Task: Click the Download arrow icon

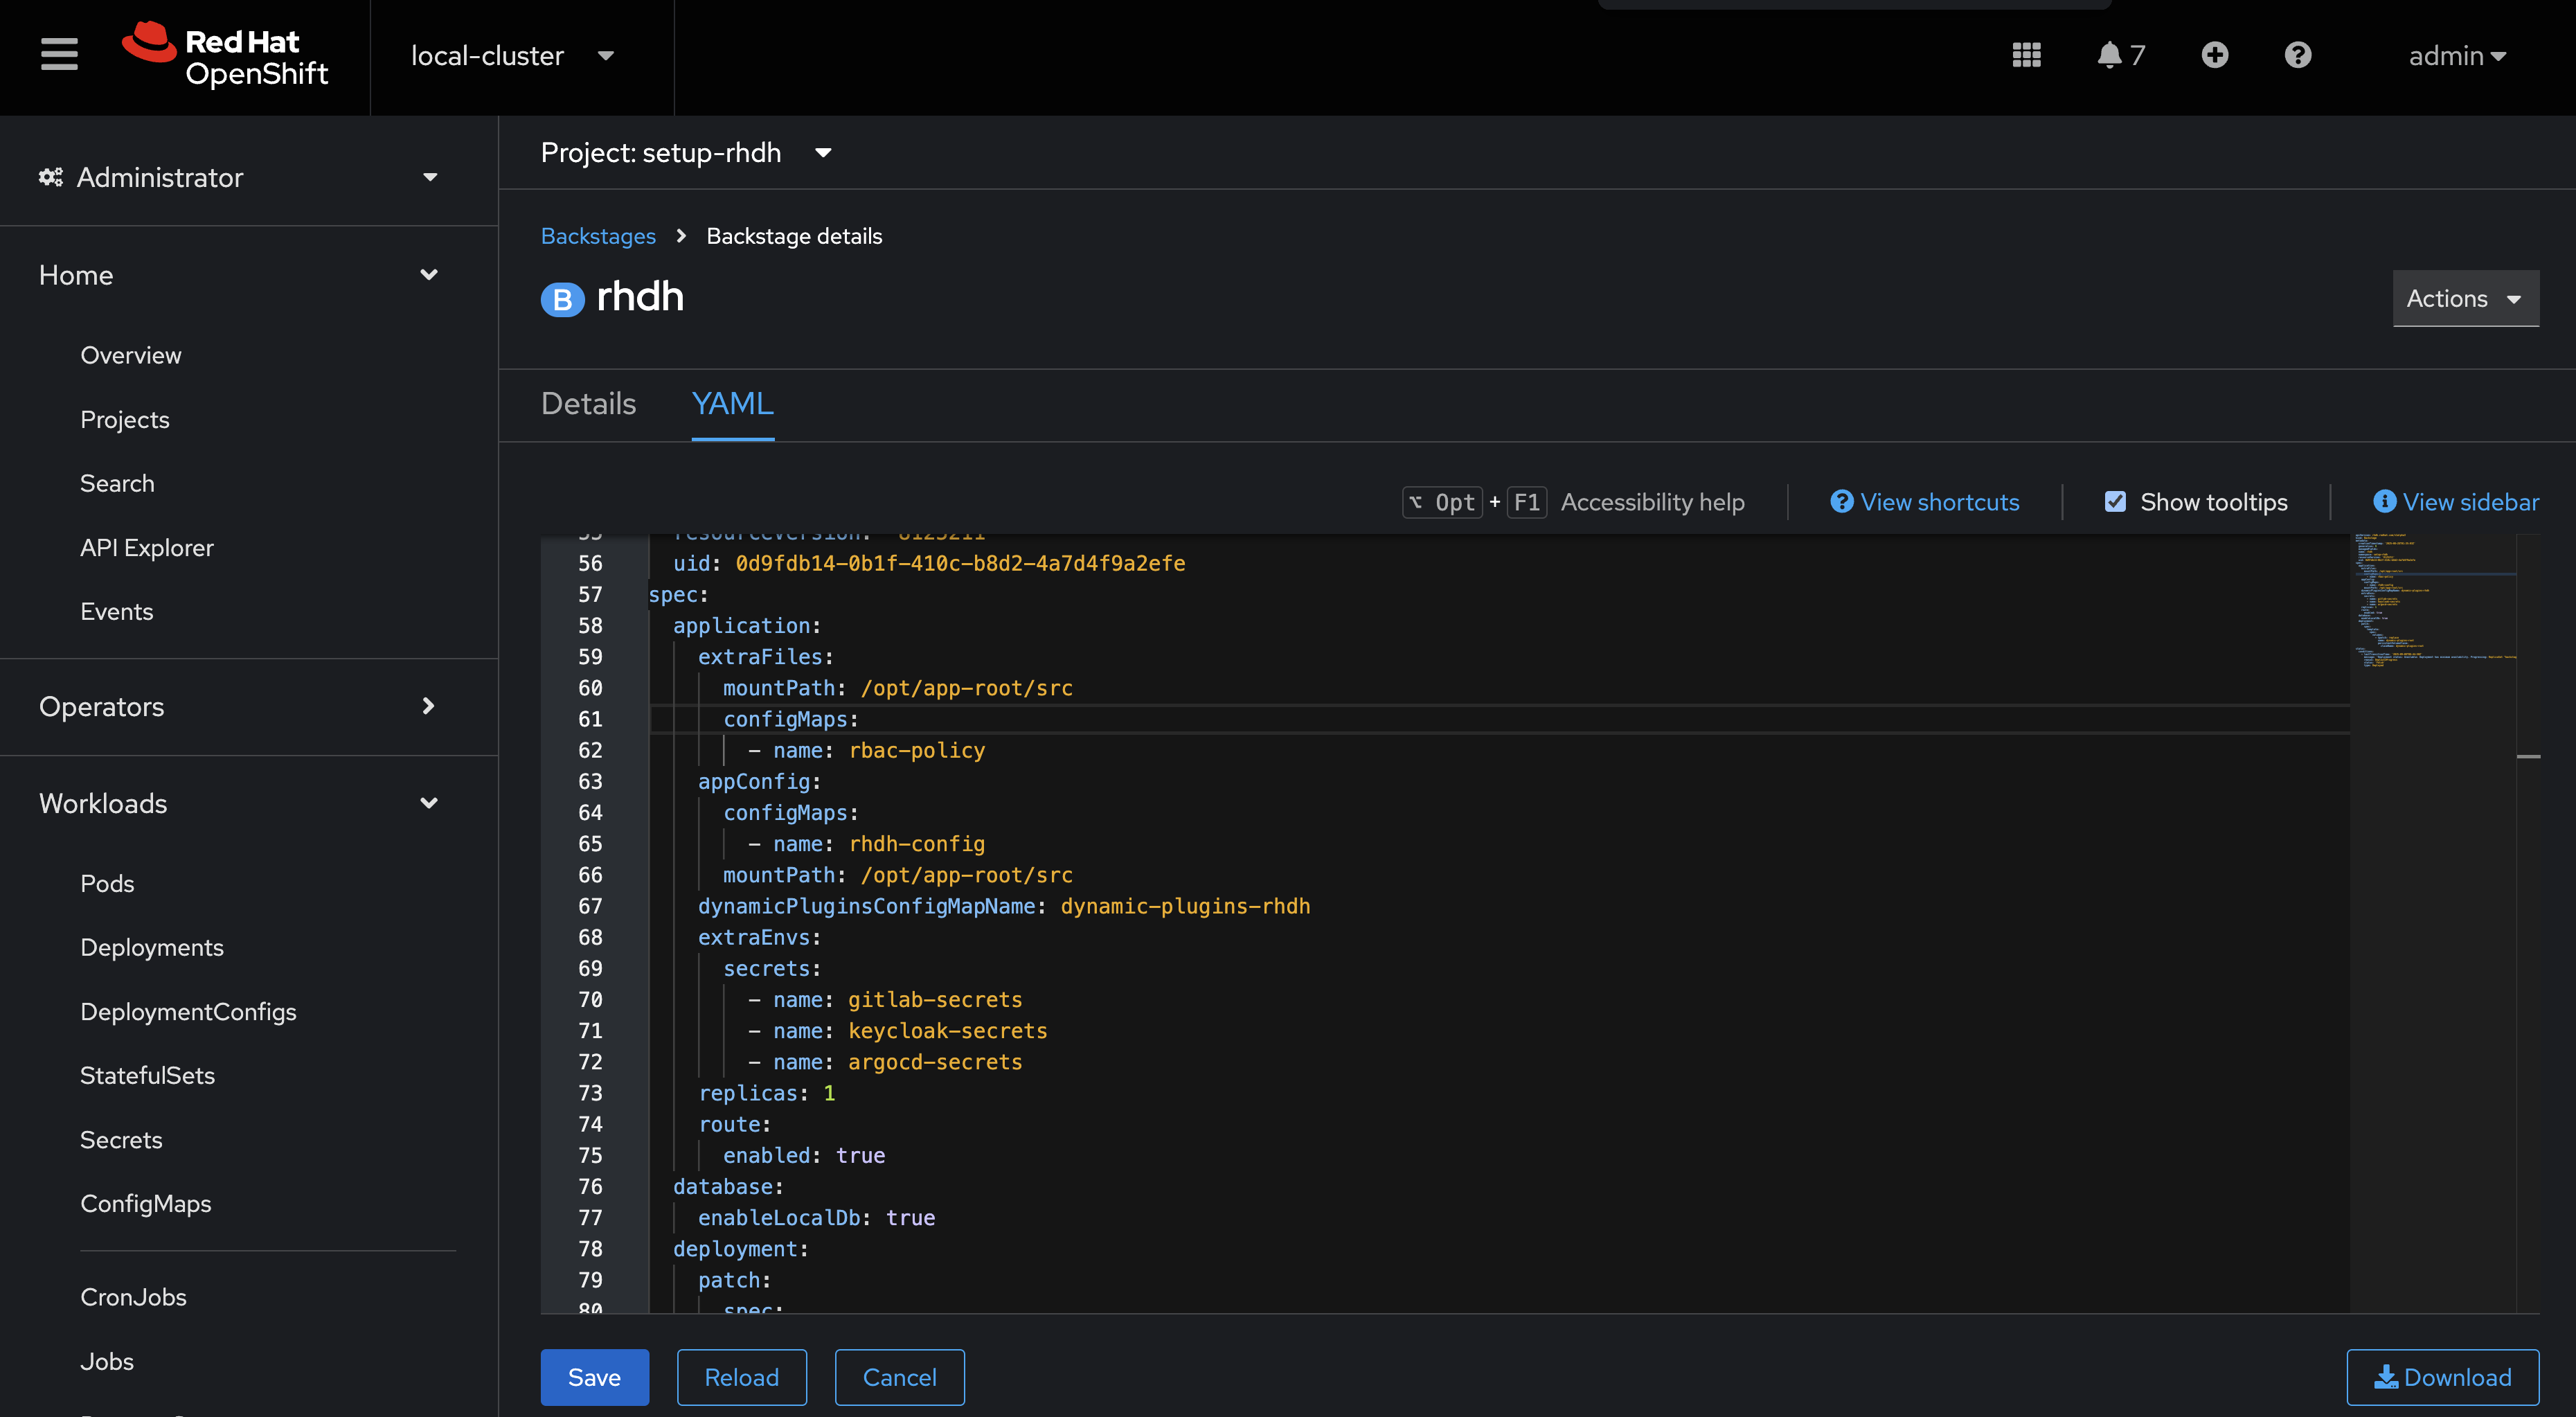Action: pos(2386,1377)
